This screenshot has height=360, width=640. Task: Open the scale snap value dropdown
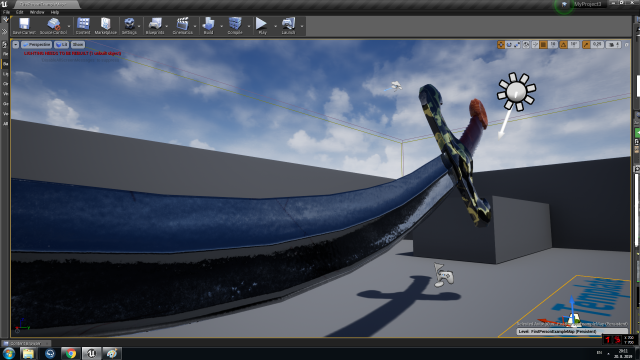(x=597, y=44)
